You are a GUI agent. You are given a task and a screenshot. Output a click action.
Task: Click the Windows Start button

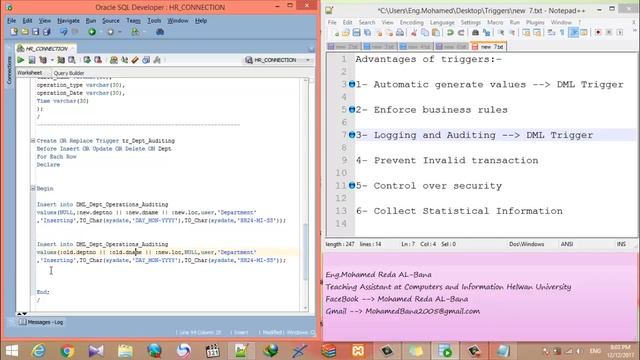12,351
